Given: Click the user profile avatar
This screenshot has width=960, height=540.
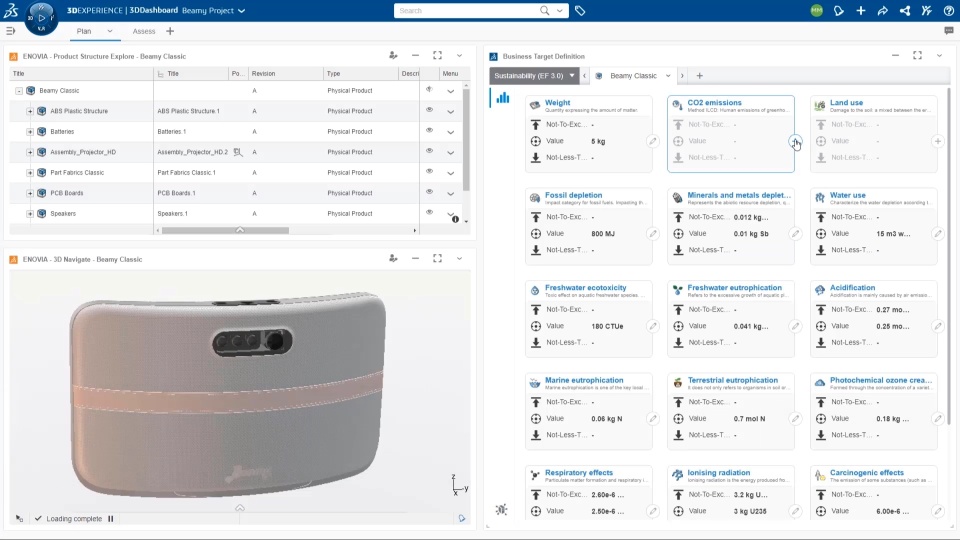Looking at the screenshot, I should pos(816,10).
